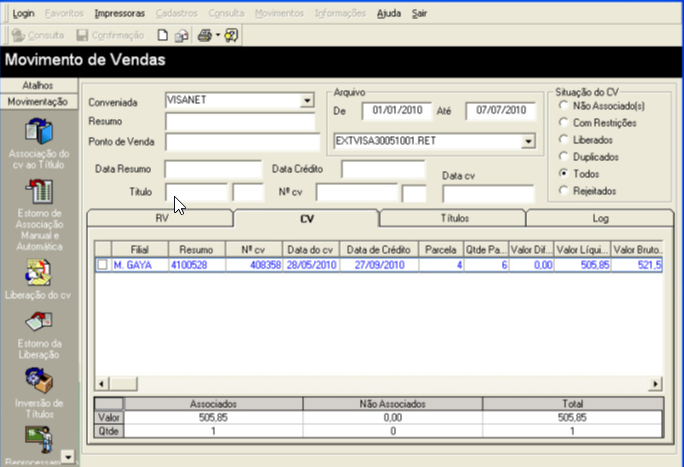
Task: Click the horizontal scrollbar thumb
Action: [x=123, y=384]
